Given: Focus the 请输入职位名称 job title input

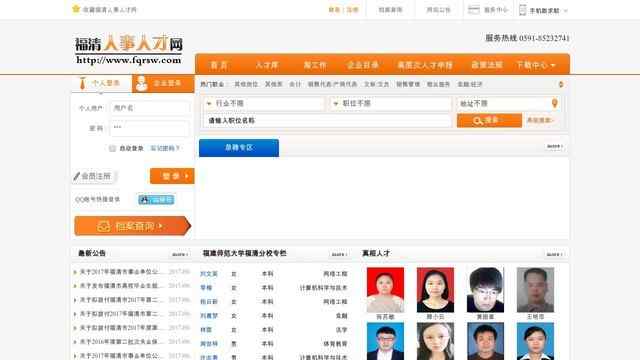Looking at the screenshot, I should (x=327, y=120).
